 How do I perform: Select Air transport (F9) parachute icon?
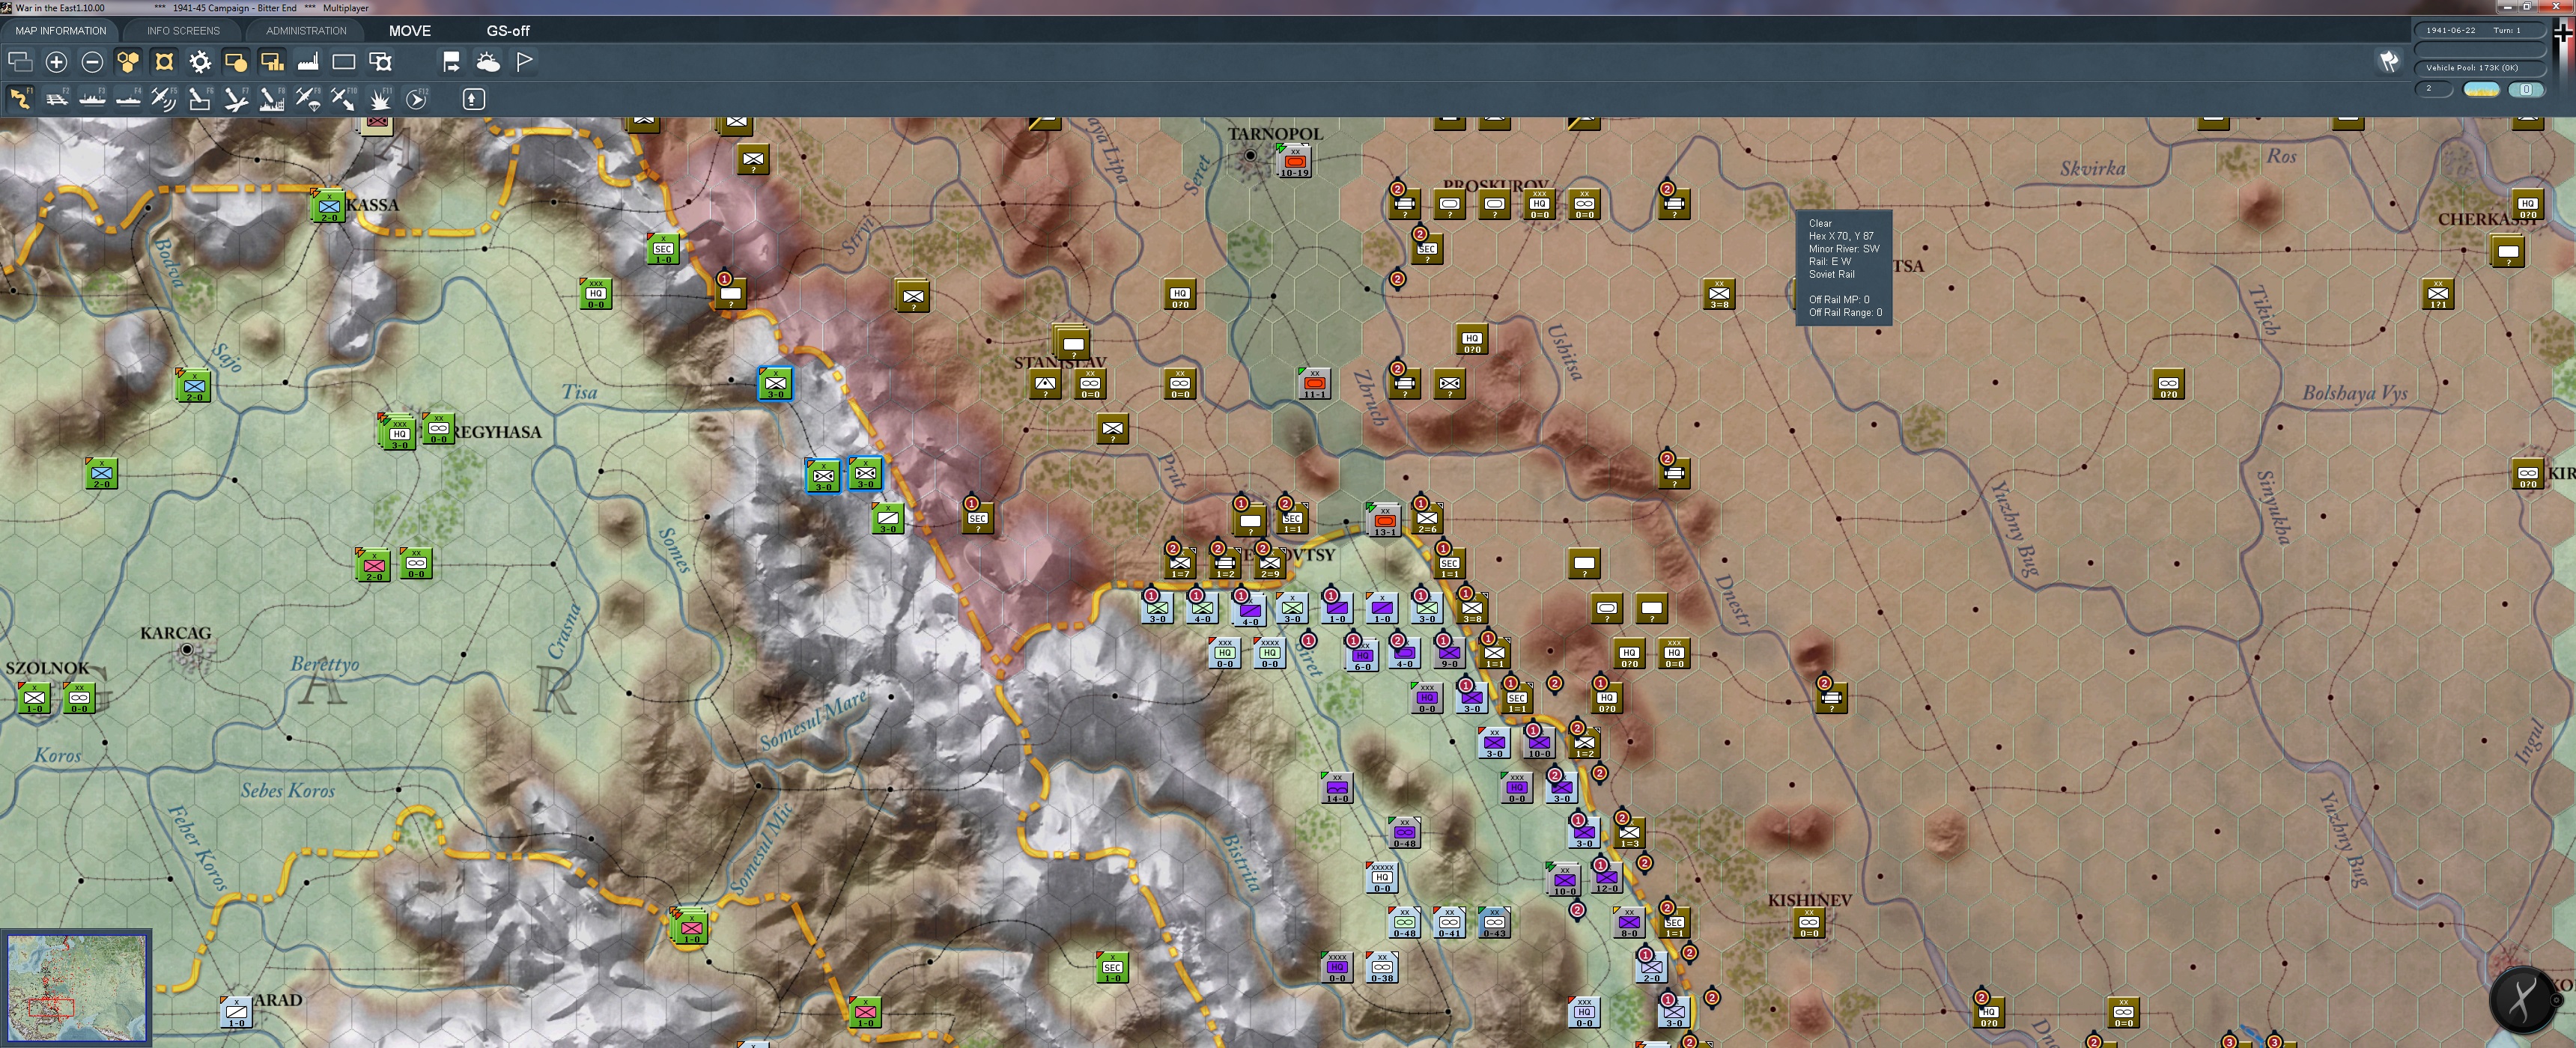click(x=308, y=98)
